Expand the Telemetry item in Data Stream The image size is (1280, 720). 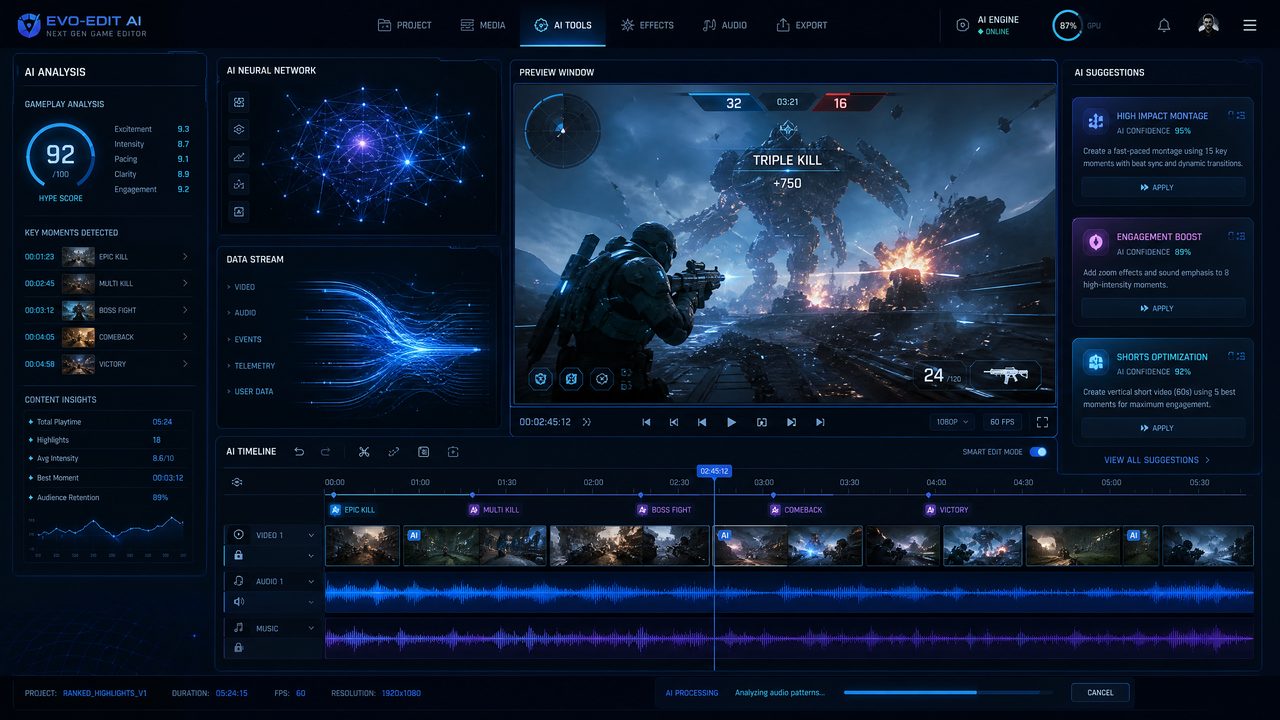click(x=251, y=366)
